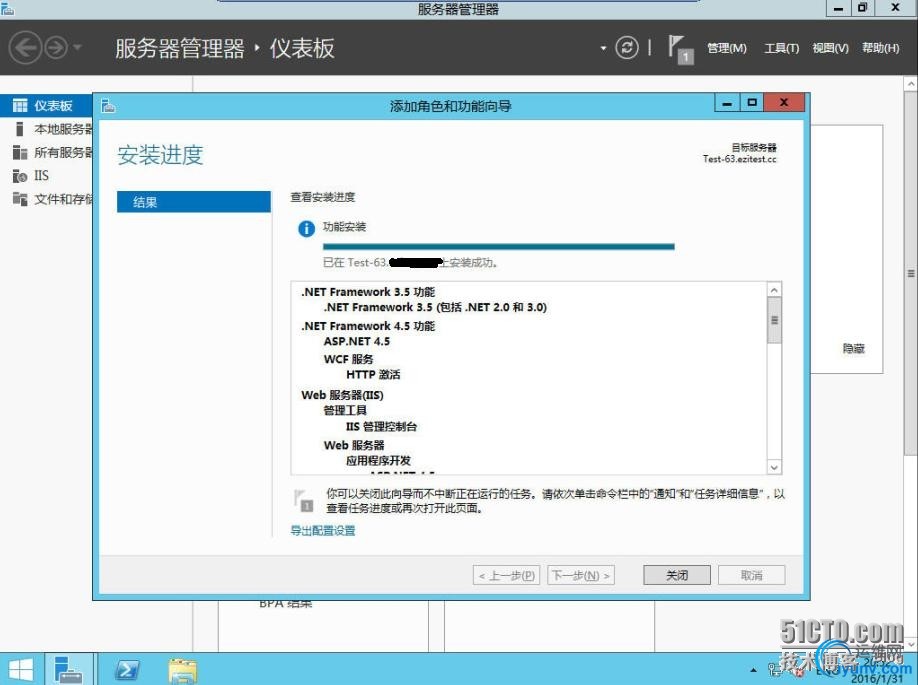Select 仪表板 in the left sidebar
Viewport: 918px width, 685px height.
[x=46, y=105]
